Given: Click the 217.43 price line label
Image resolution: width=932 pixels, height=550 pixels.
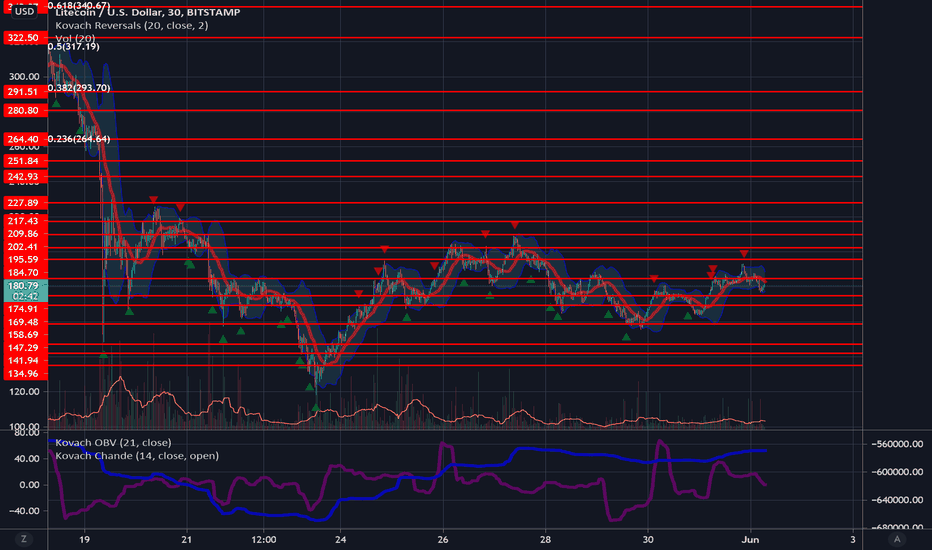Looking at the screenshot, I should [25, 221].
